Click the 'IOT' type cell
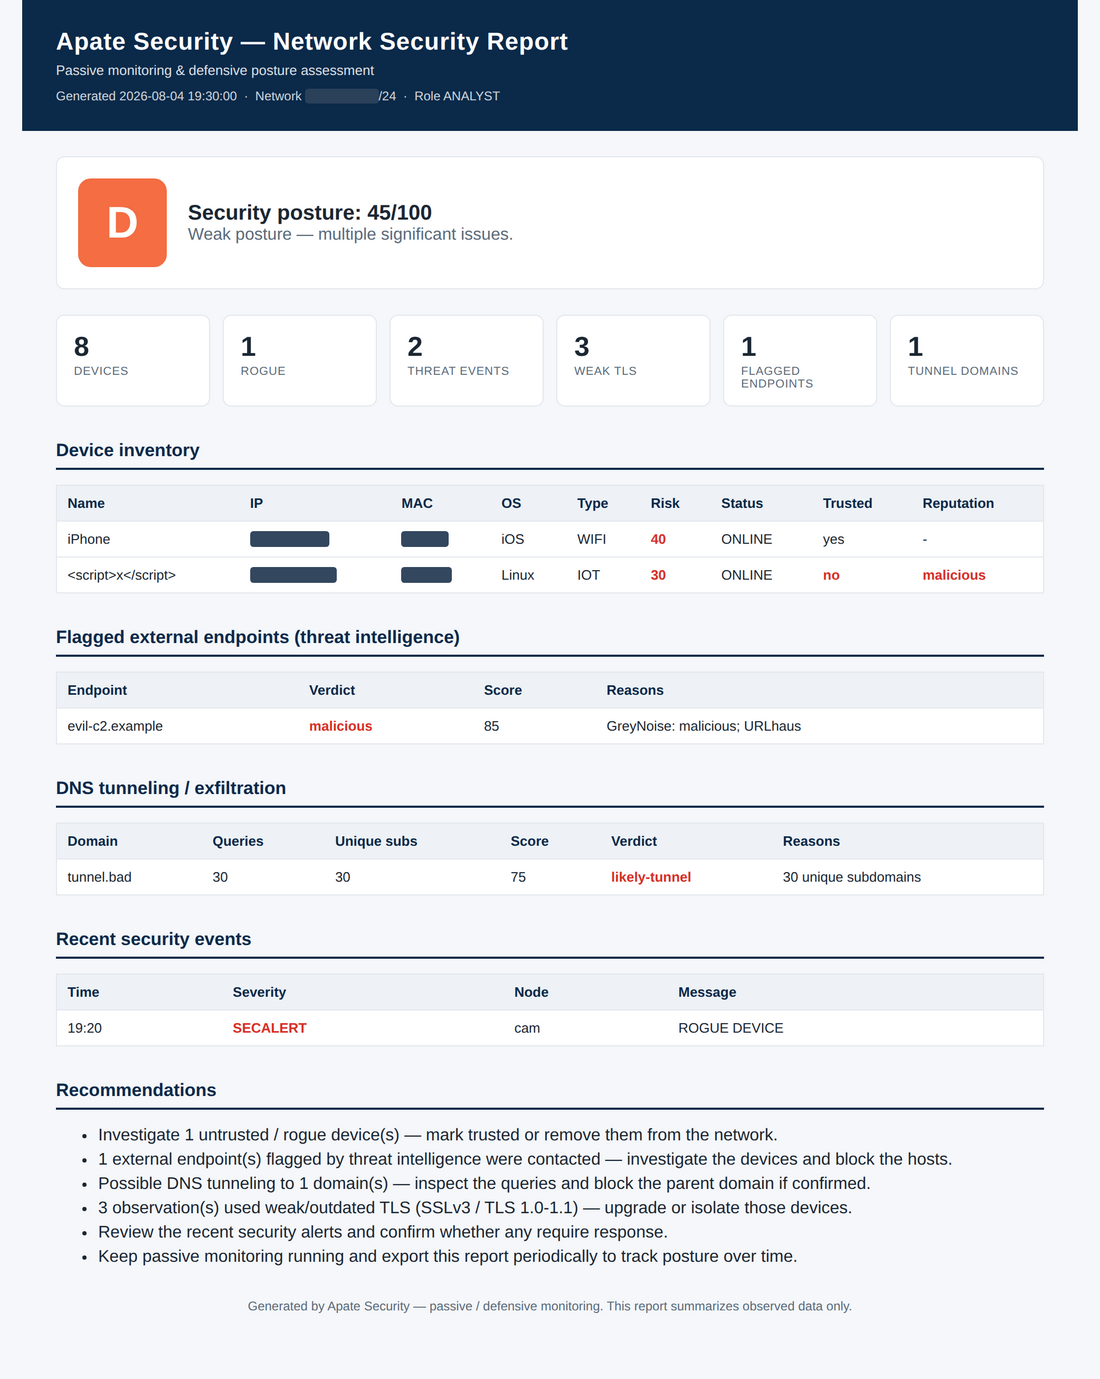Image resolution: width=1100 pixels, height=1379 pixels. click(x=589, y=575)
